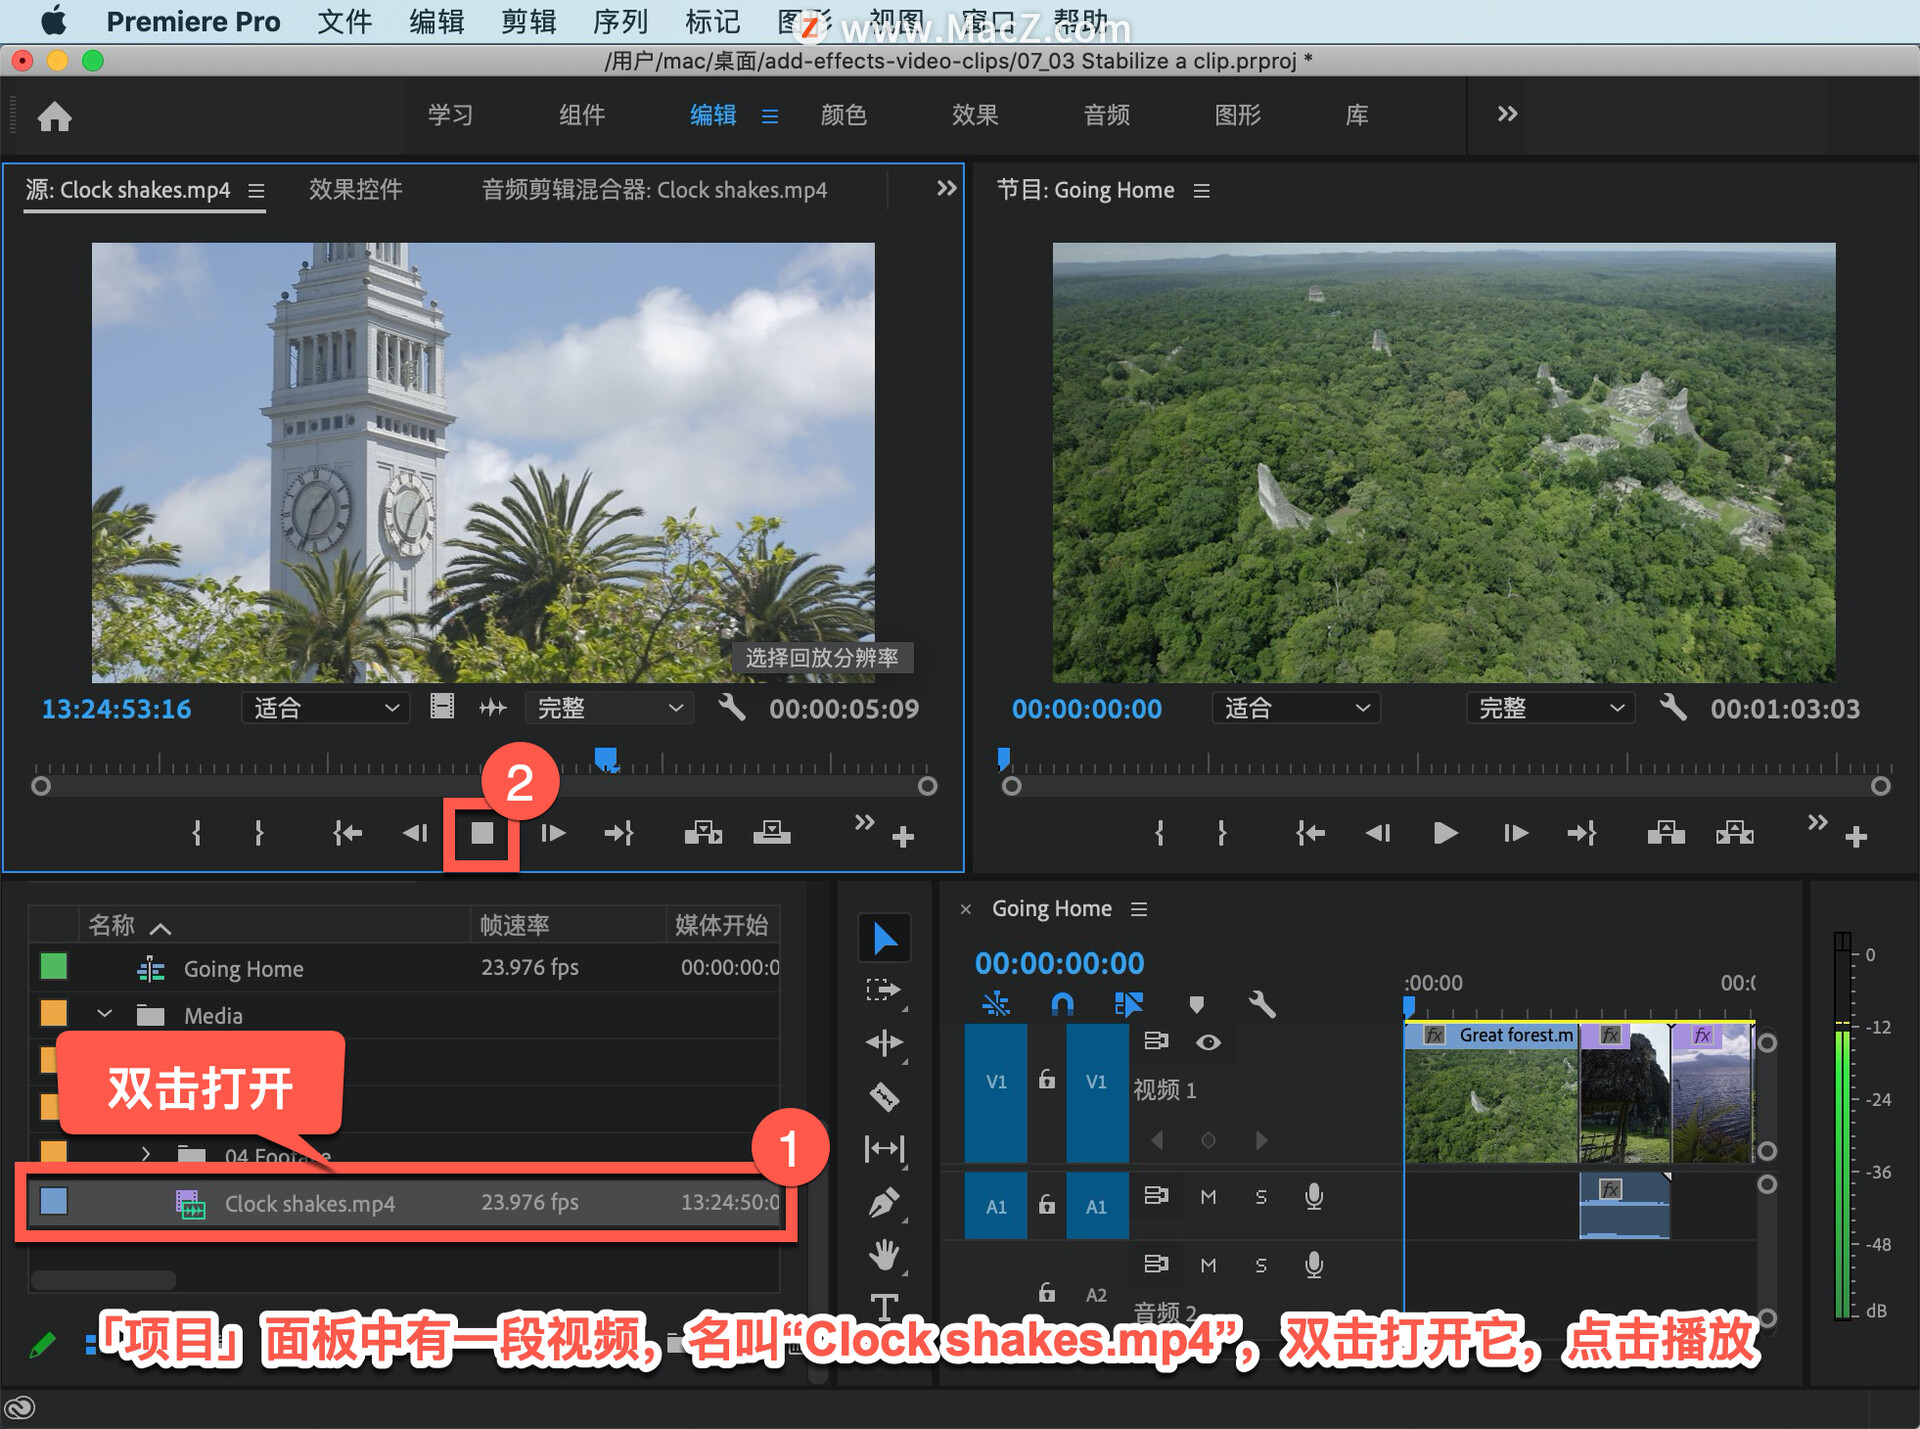
Task: Select Clock shakes.mp4 in the Project panel
Action: click(310, 1203)
